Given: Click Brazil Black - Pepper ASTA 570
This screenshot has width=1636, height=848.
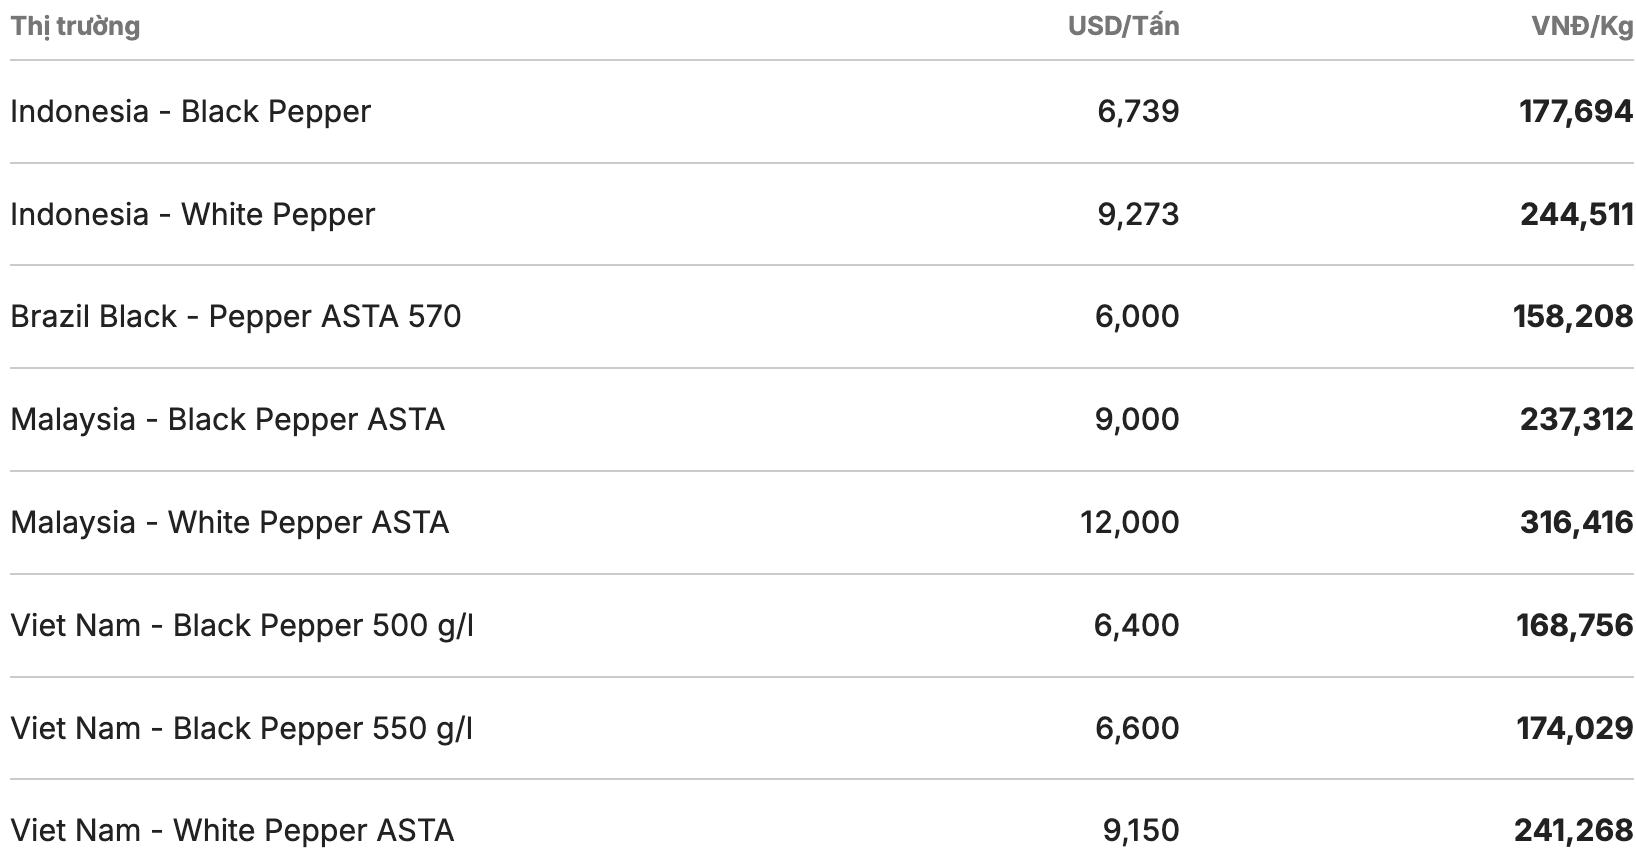Looking at the screenshot, I should click(x=236, y=316).
